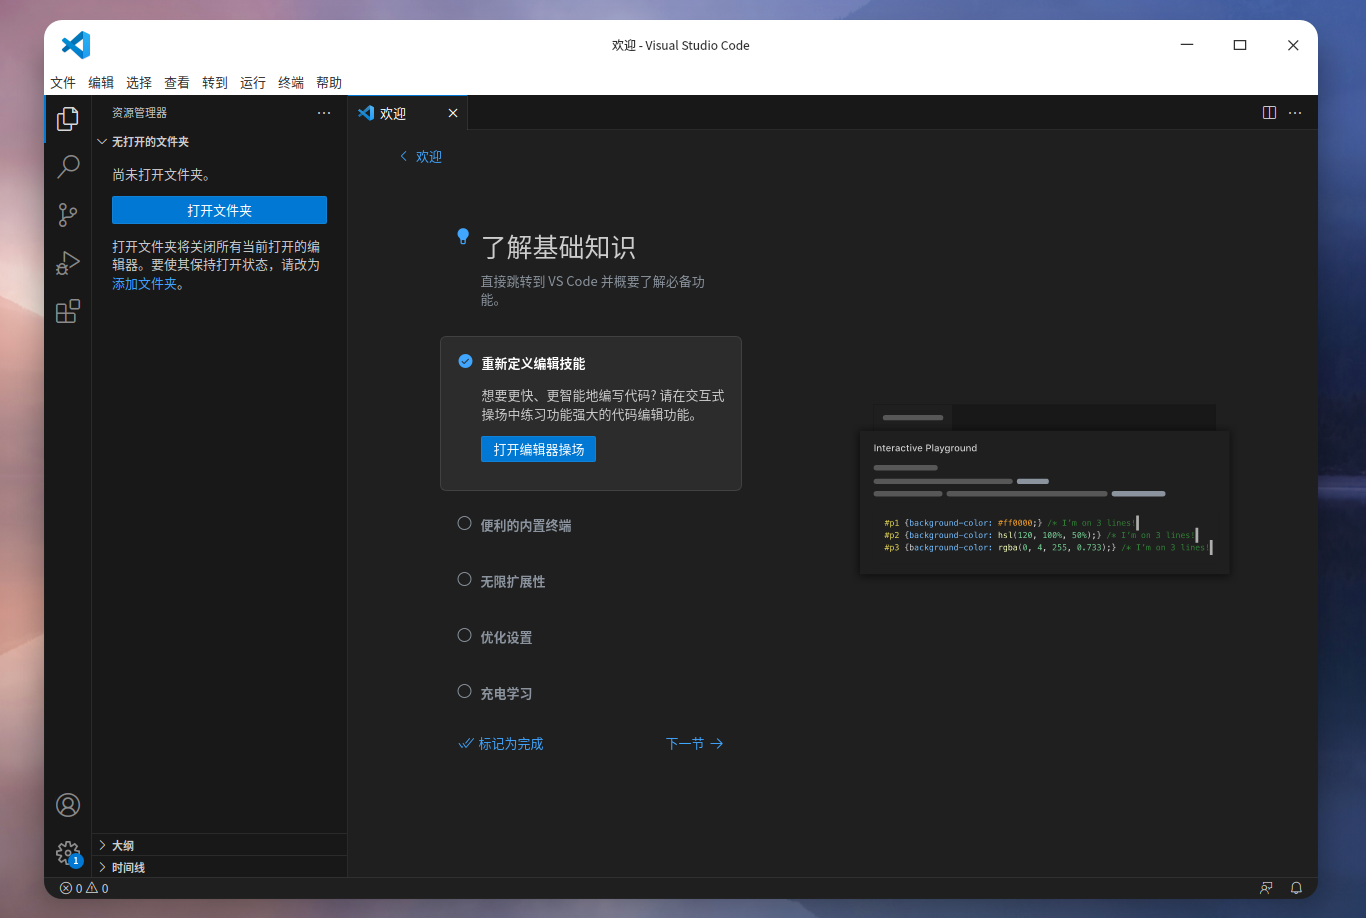
Task: Close the 欢迎 tab
Action: point(453,113)
